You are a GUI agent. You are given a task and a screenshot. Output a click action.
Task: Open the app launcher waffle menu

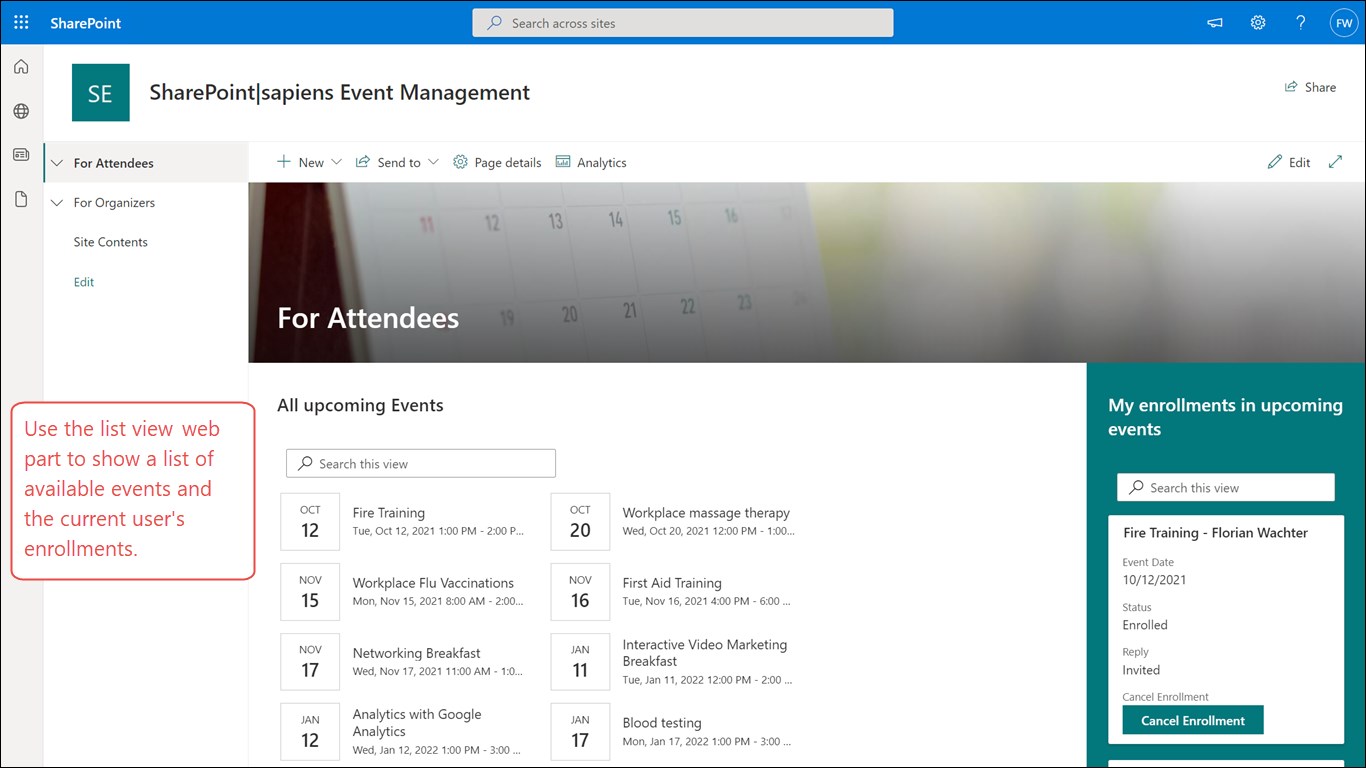coord(21,22)
